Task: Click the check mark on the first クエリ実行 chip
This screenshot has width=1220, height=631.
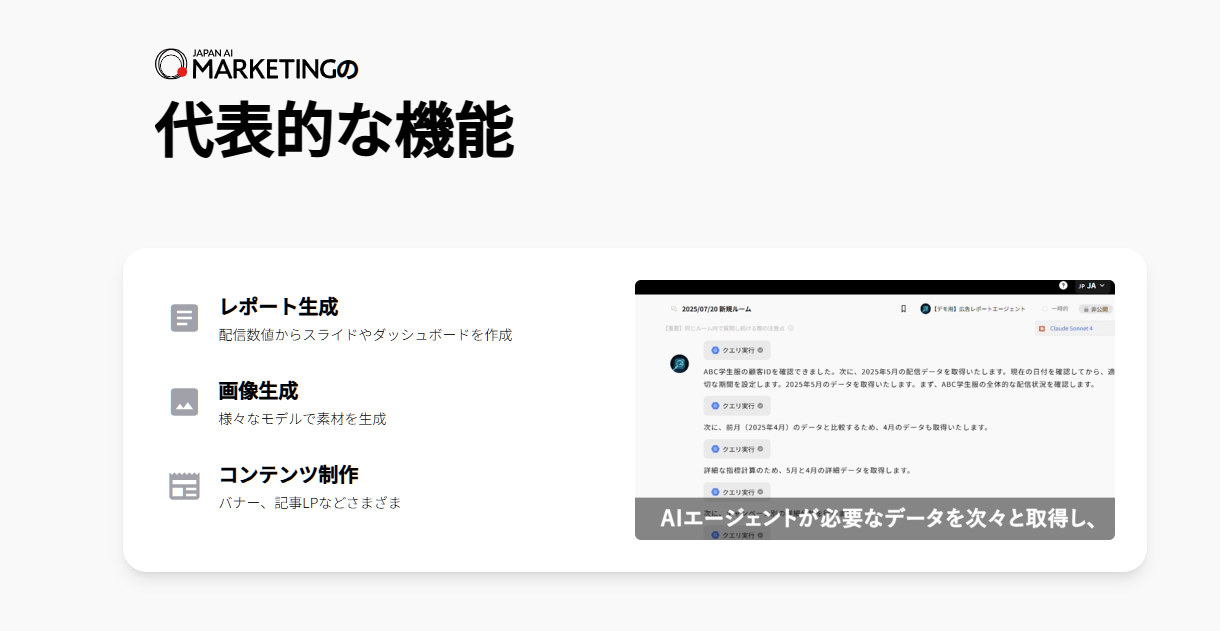Action: tap(761, 350)
